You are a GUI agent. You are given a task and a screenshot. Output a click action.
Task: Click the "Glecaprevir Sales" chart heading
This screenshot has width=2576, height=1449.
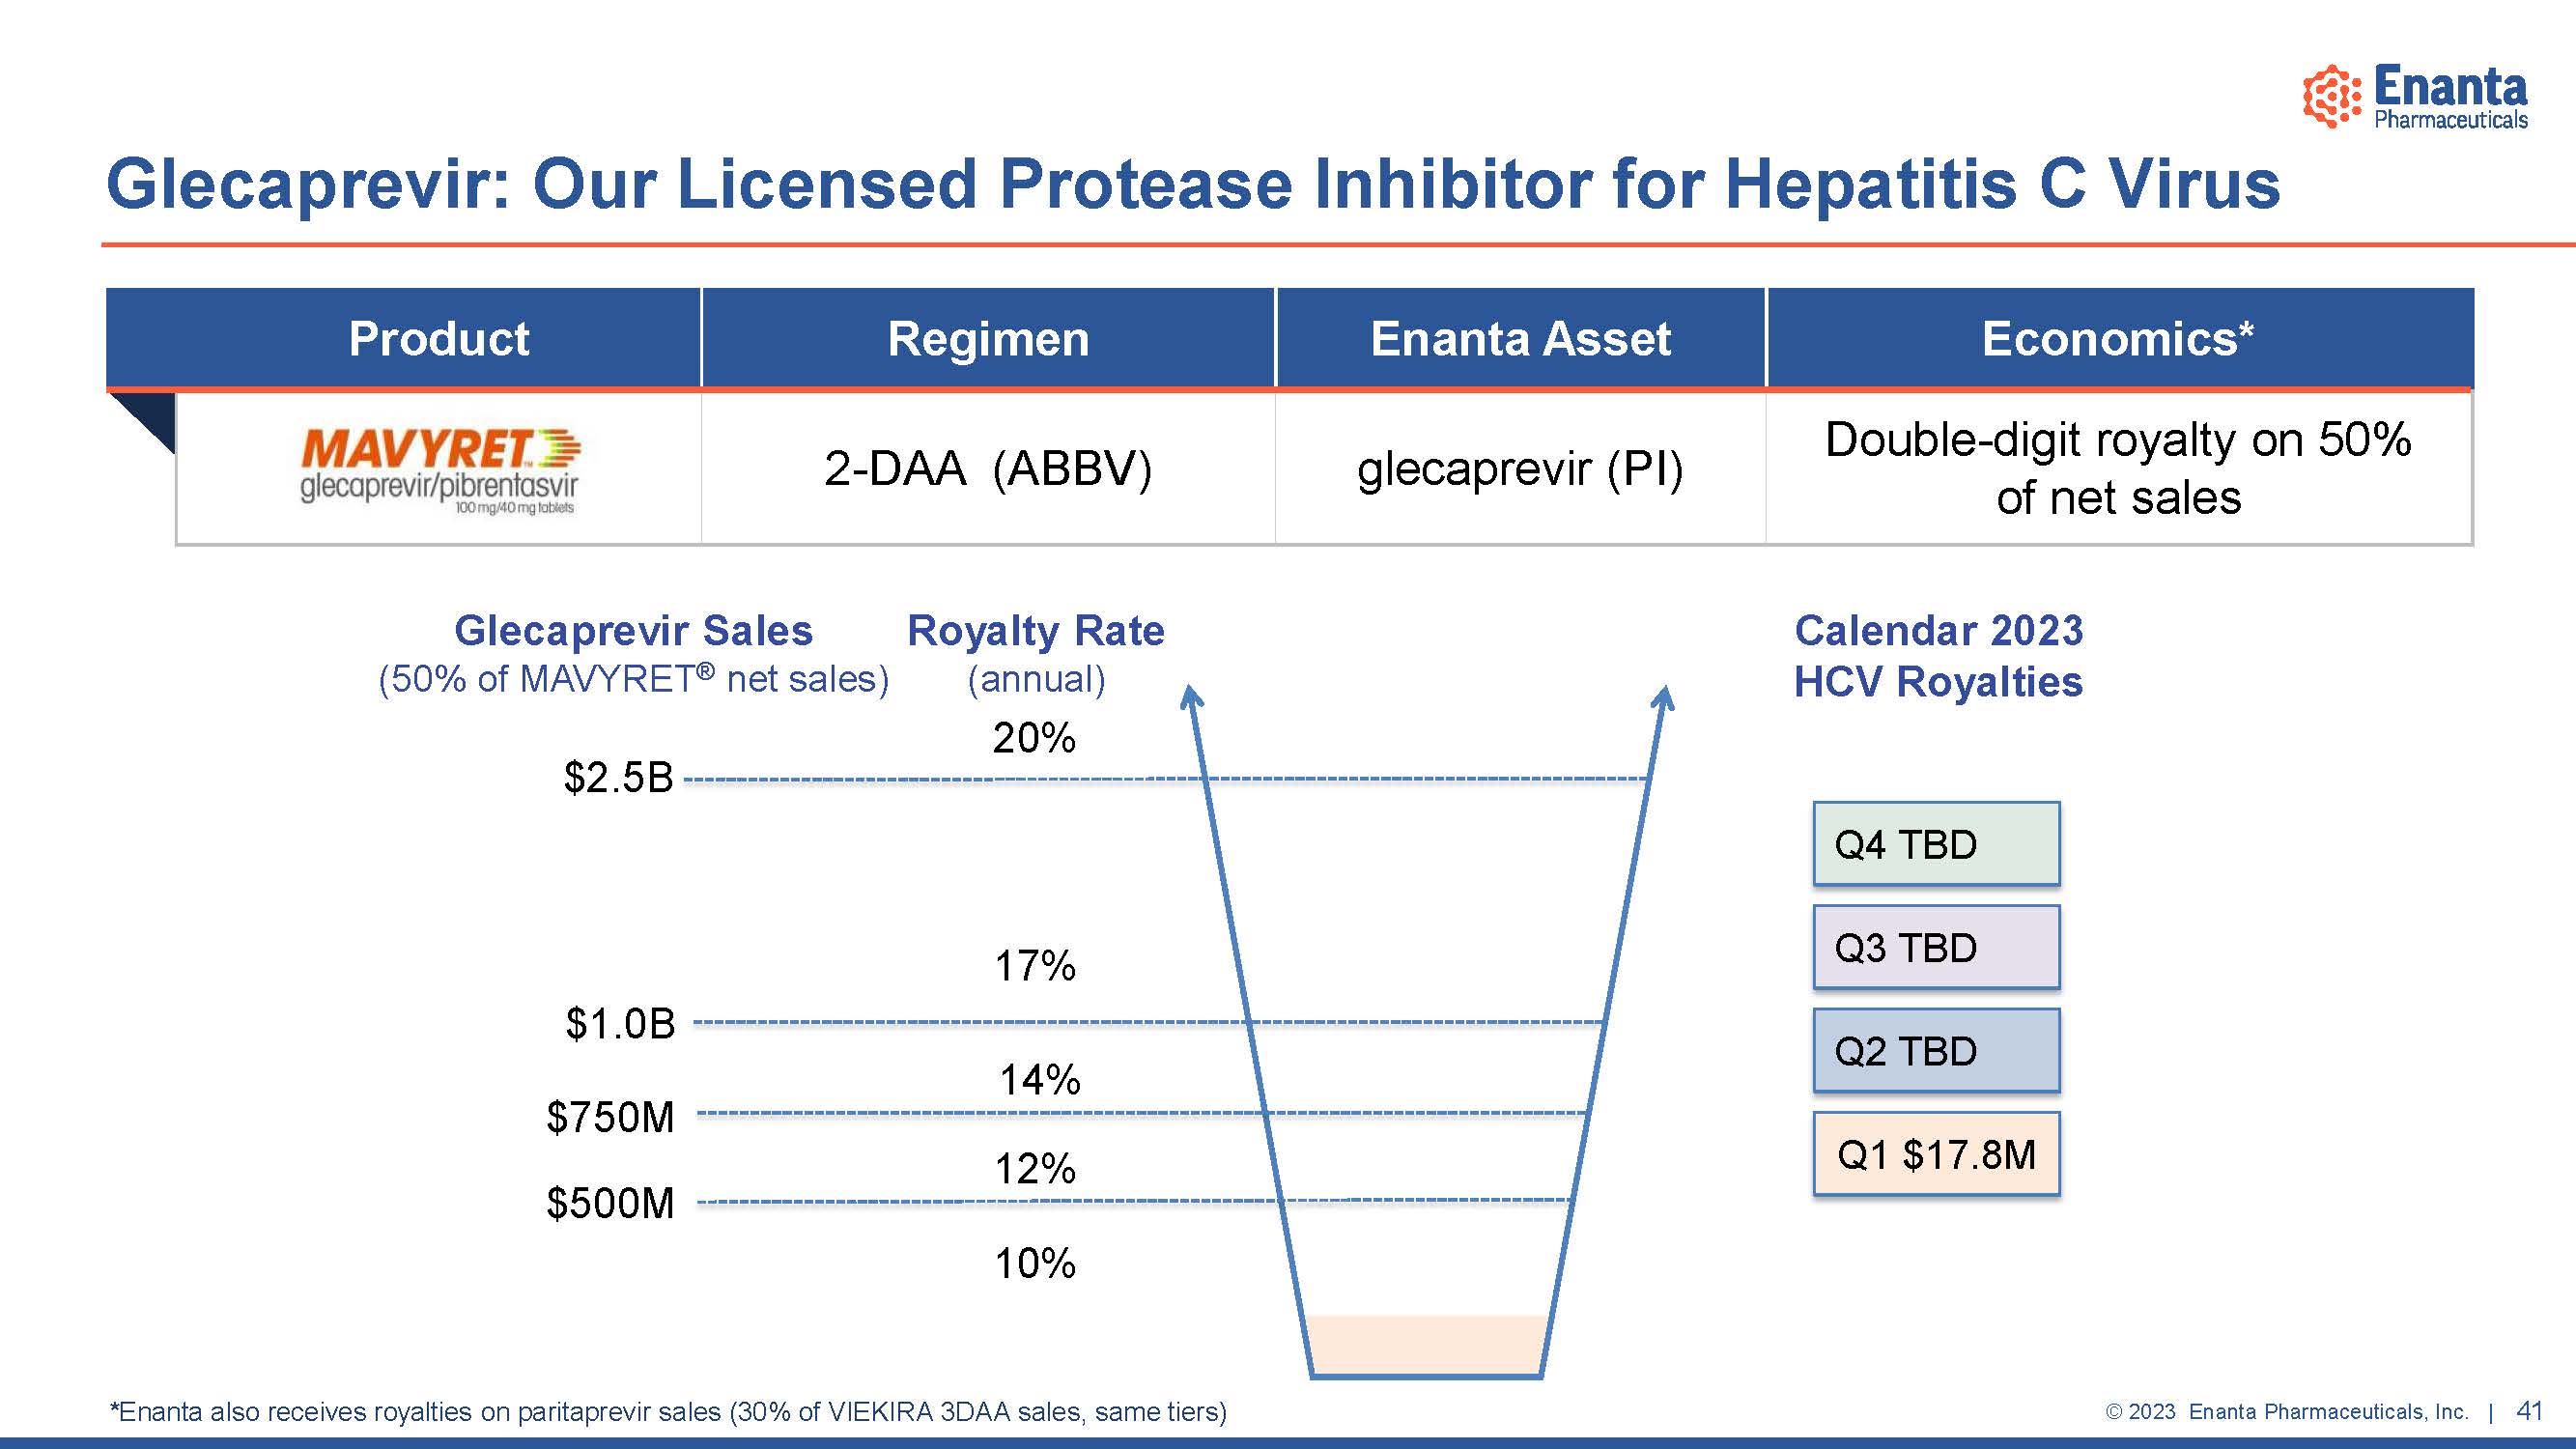click(634, 630)
